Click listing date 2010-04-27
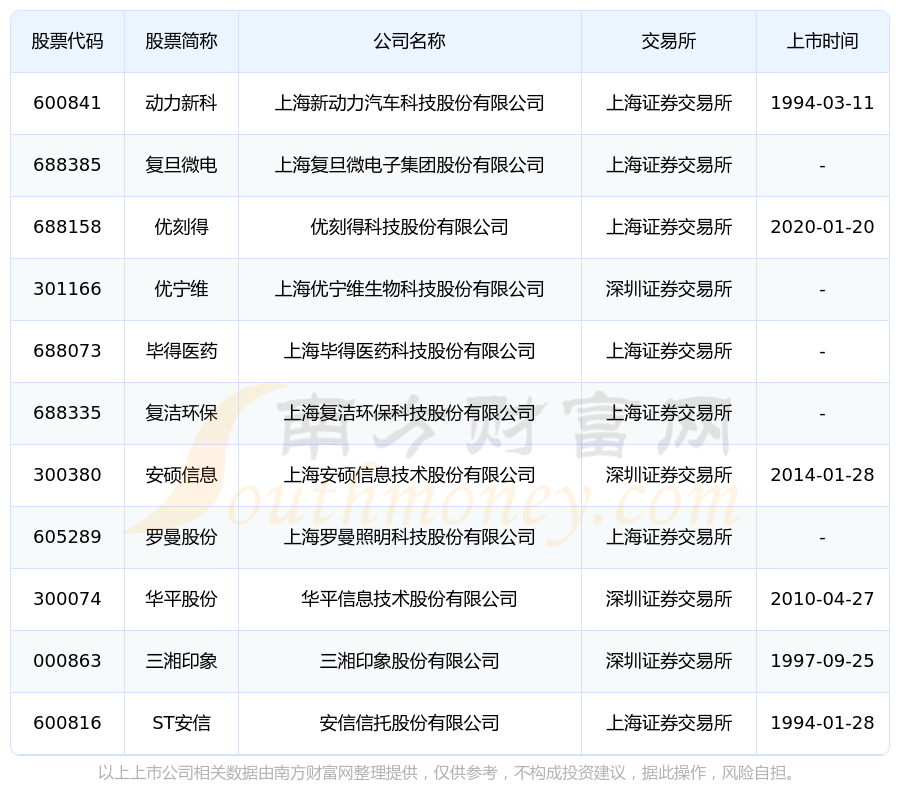This screenshot has width=900, height=800. tap(823, 599)
